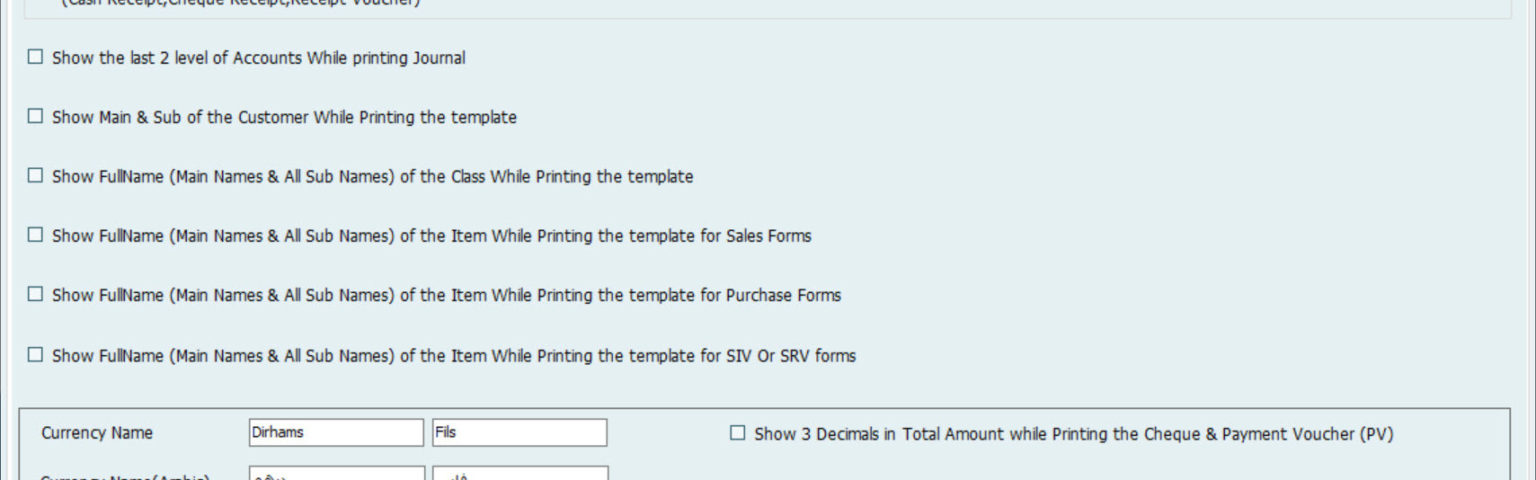Tick Show Main & Sub of the Customer checkbox
1536x480 pixels.
click(x=35, y=116)
